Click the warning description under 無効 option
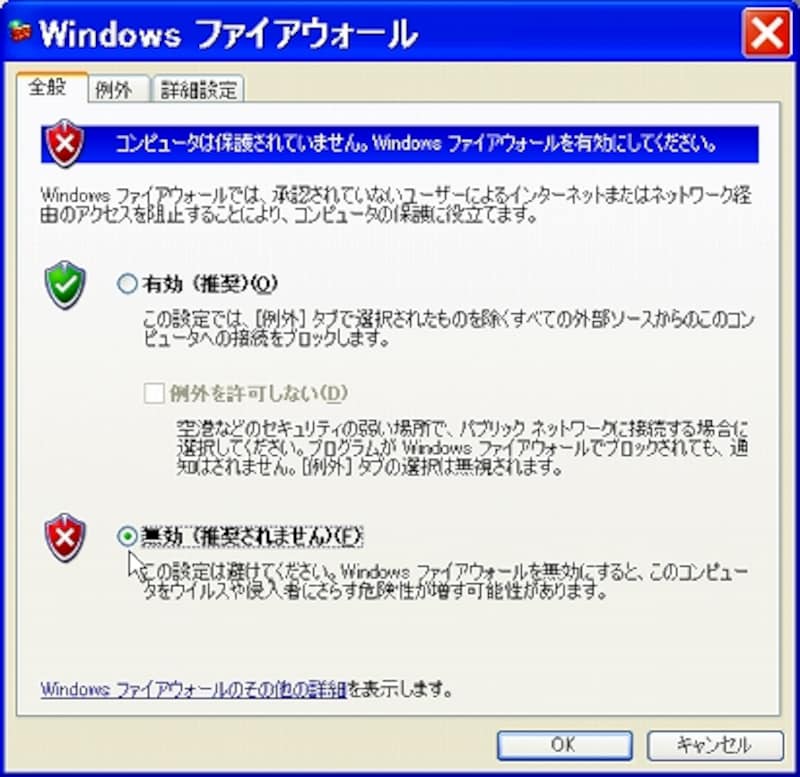This screenshot has width=800, height=777. click(445, 582)
